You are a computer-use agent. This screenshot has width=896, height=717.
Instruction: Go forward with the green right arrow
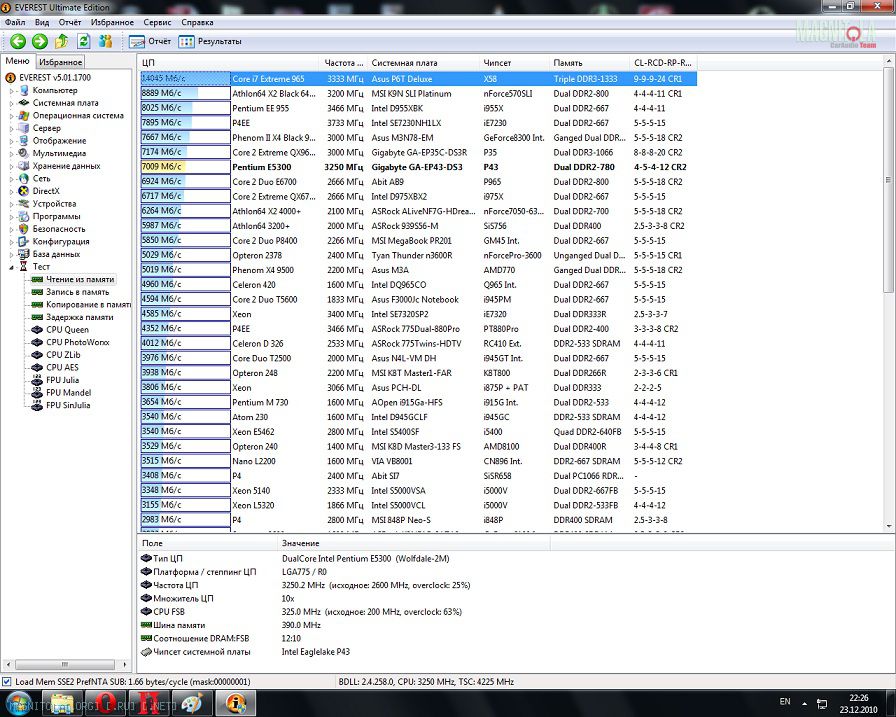(39, 41)
